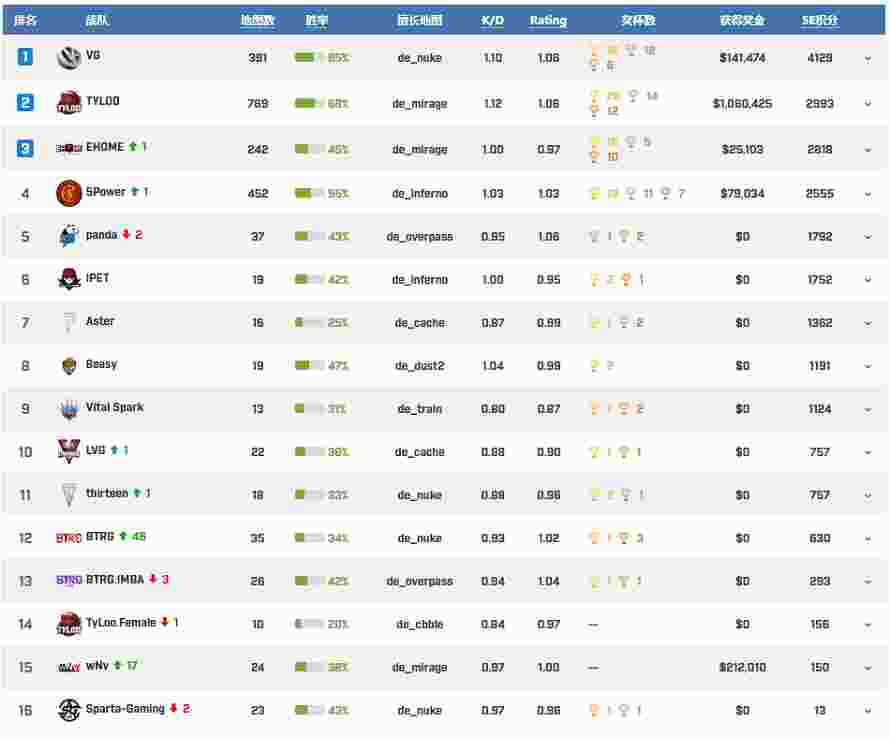Open the wNv team logo
The image size is (890, 737).
[69, 667]
